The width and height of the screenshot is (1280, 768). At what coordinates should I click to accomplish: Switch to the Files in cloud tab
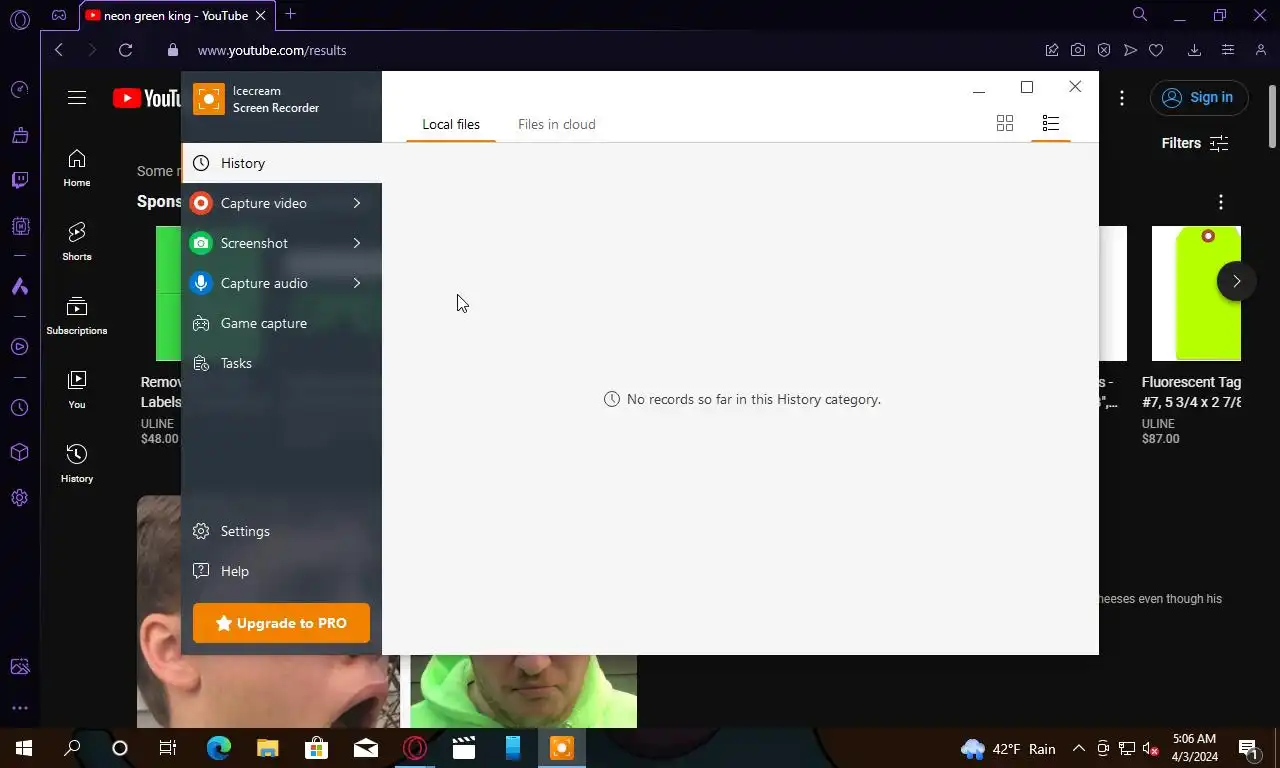[557, 124]
